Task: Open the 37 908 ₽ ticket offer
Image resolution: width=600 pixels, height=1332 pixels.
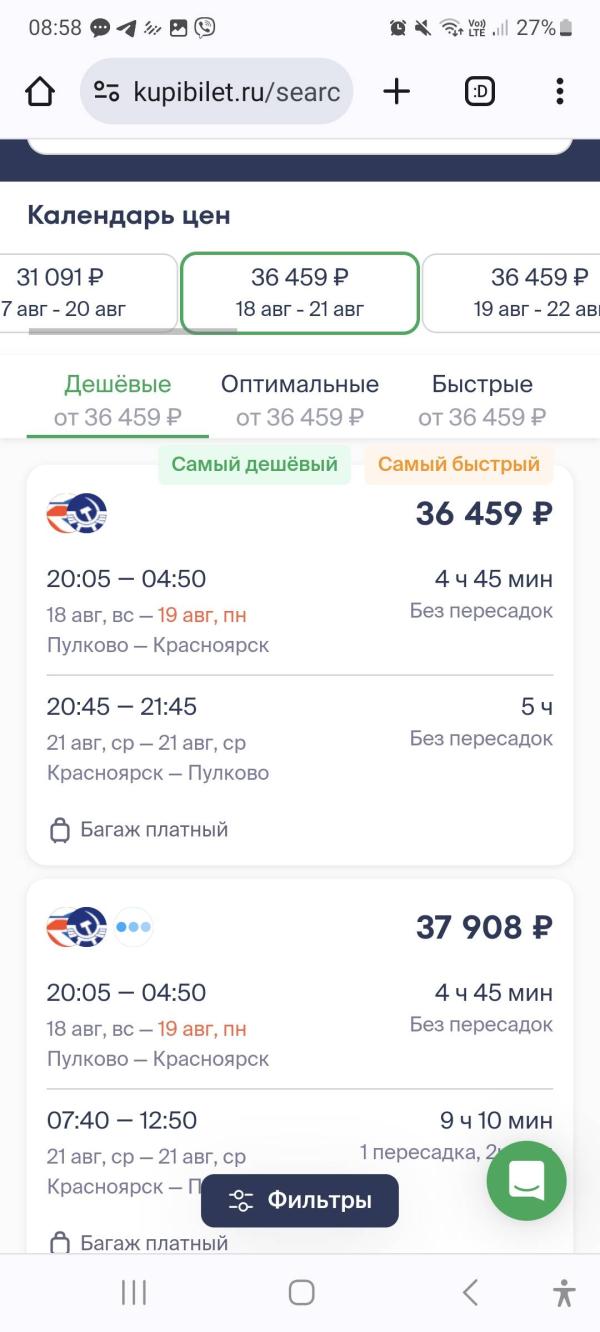Action: click(x=484, y=928)
